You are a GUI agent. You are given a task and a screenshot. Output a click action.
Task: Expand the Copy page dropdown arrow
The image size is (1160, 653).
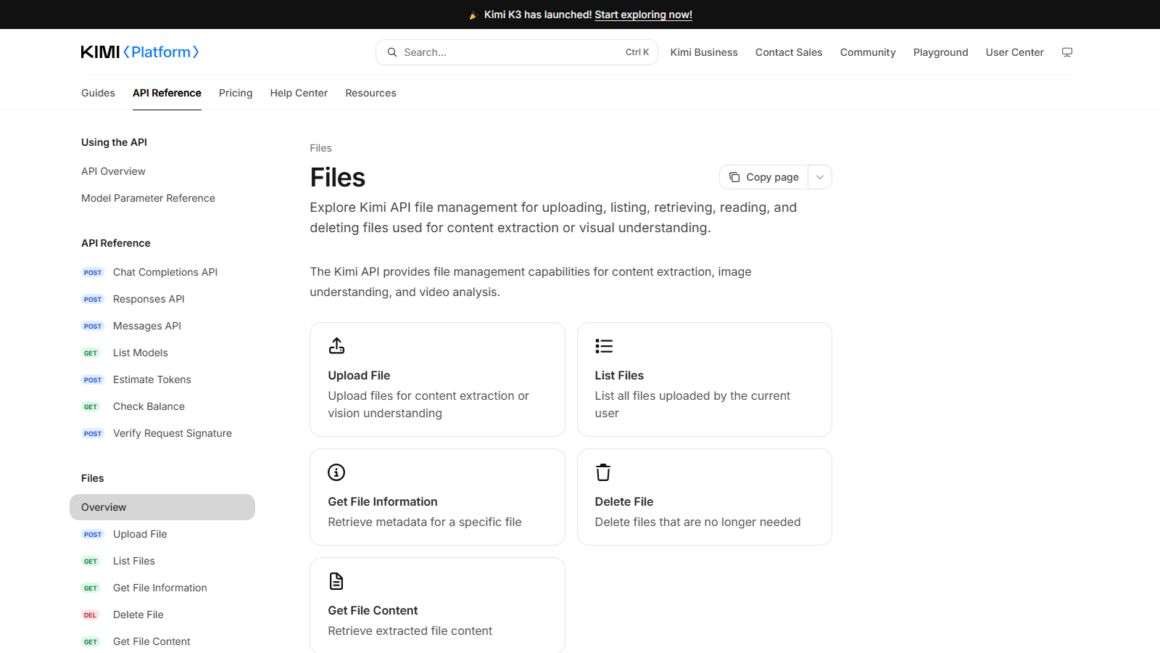[820, 177]
